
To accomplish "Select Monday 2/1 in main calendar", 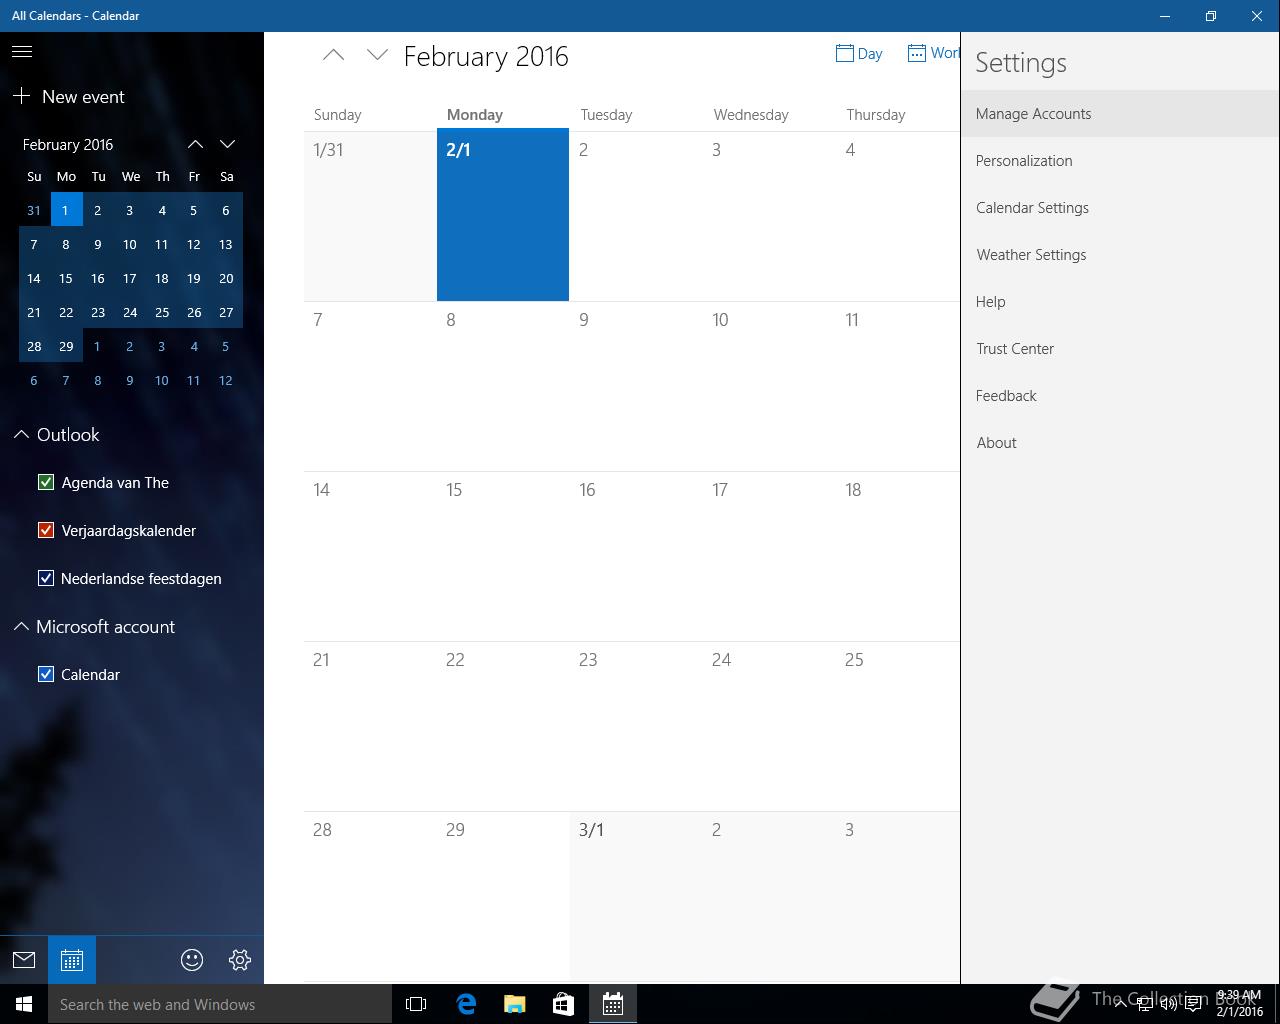I will [x=503, y=215].
